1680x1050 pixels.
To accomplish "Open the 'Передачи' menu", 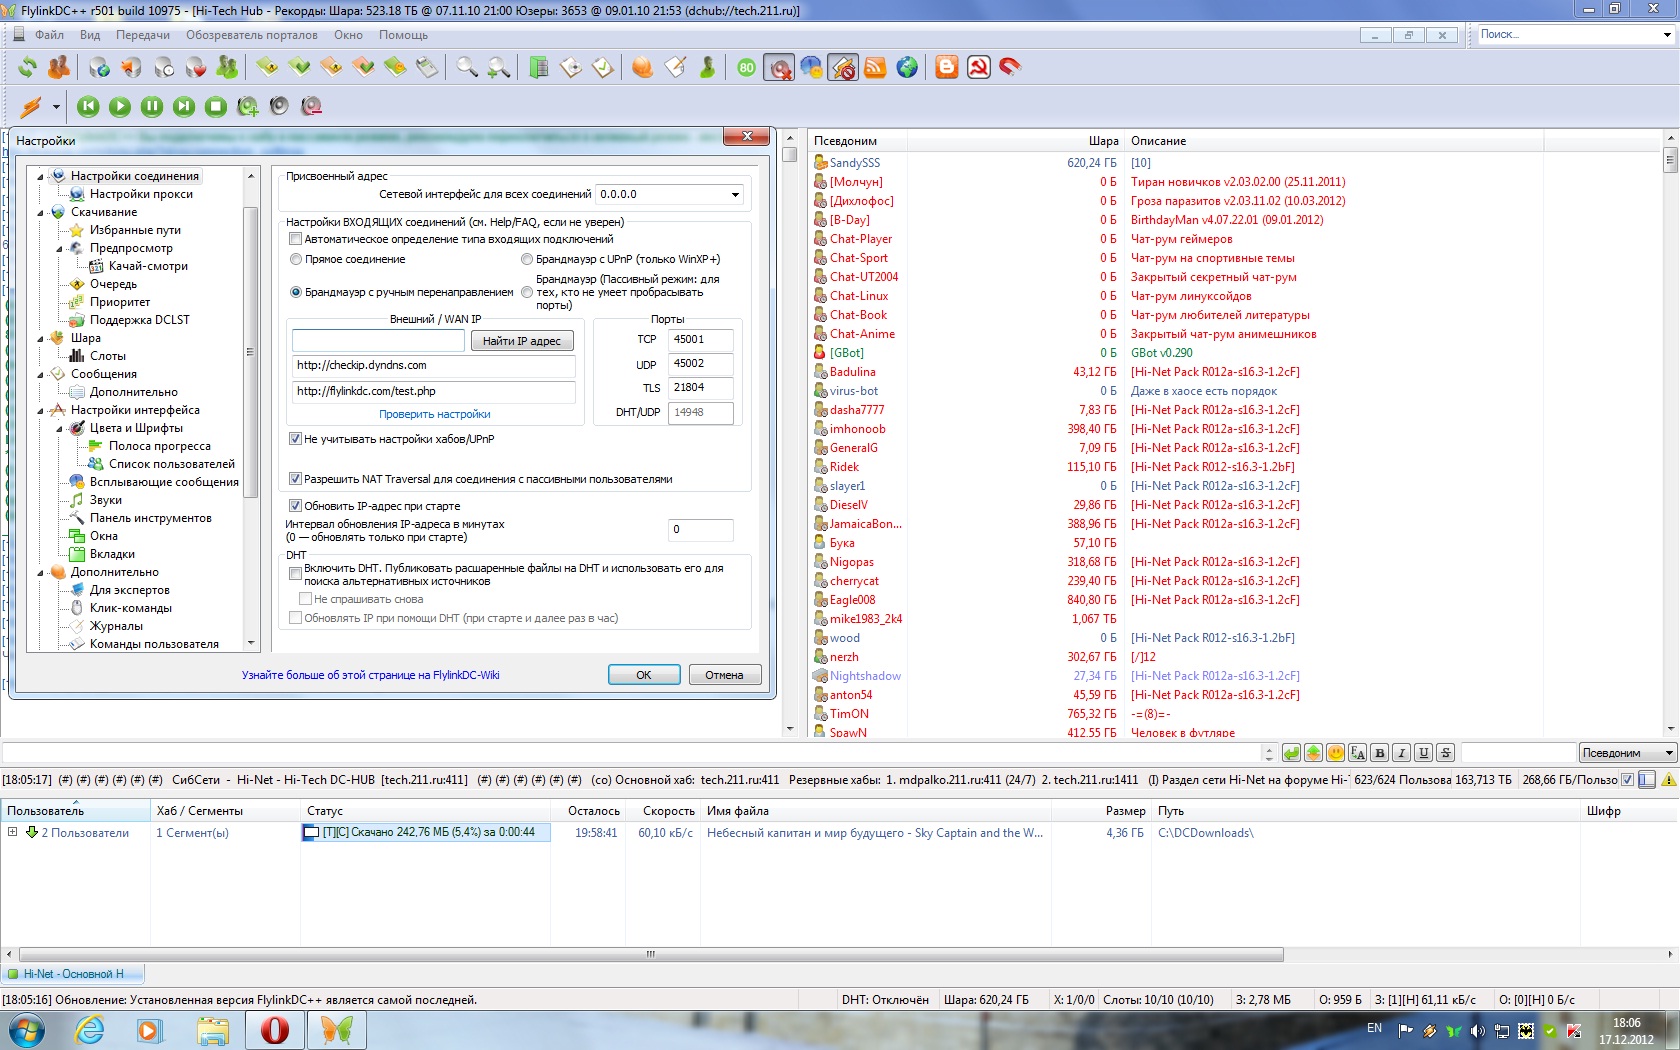I will click(x=142, y=35).
